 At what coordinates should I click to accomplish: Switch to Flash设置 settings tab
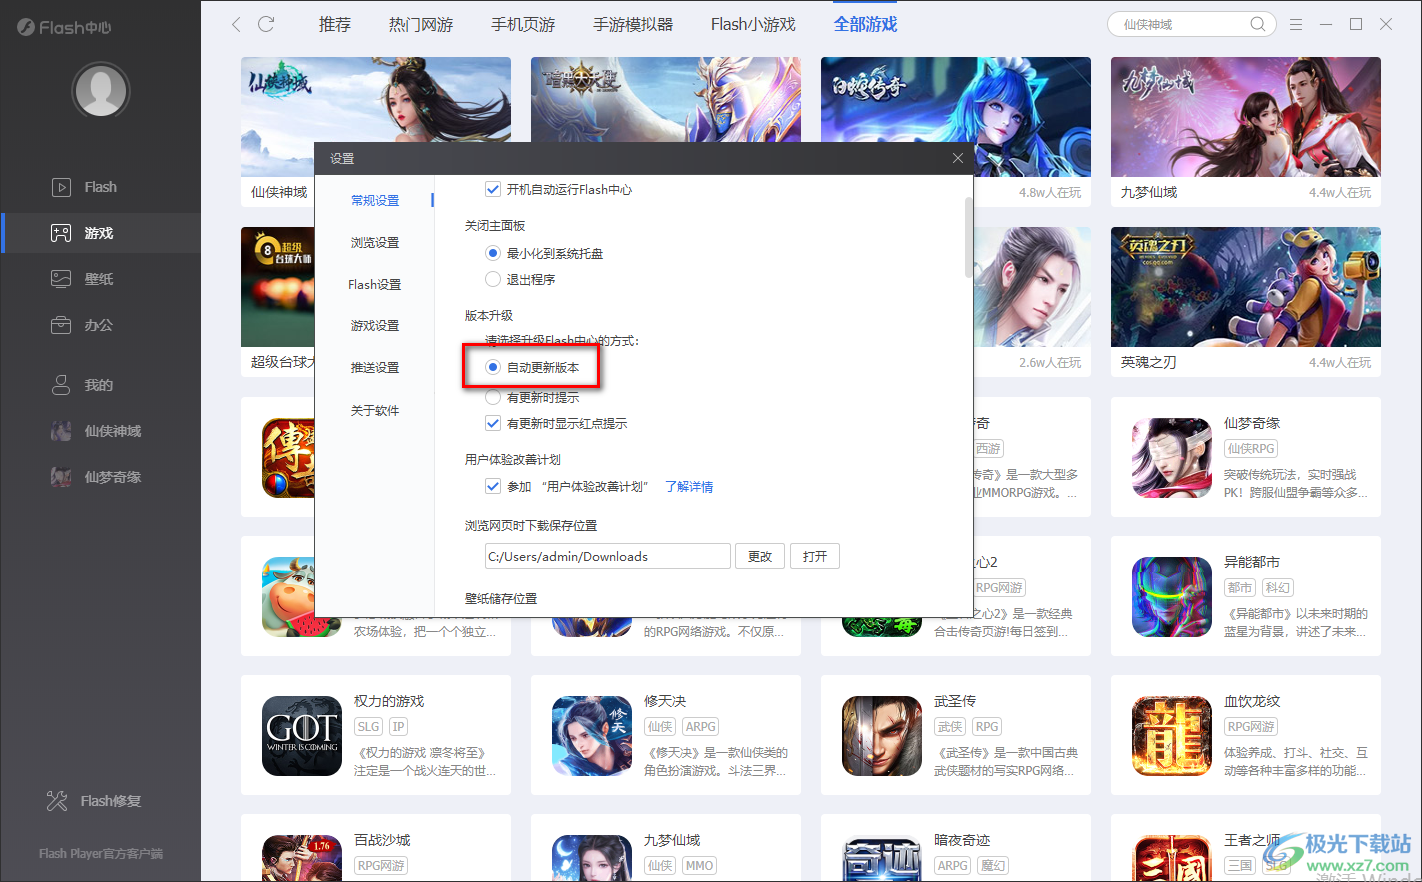pyautogui.click(x=375, y=284)
